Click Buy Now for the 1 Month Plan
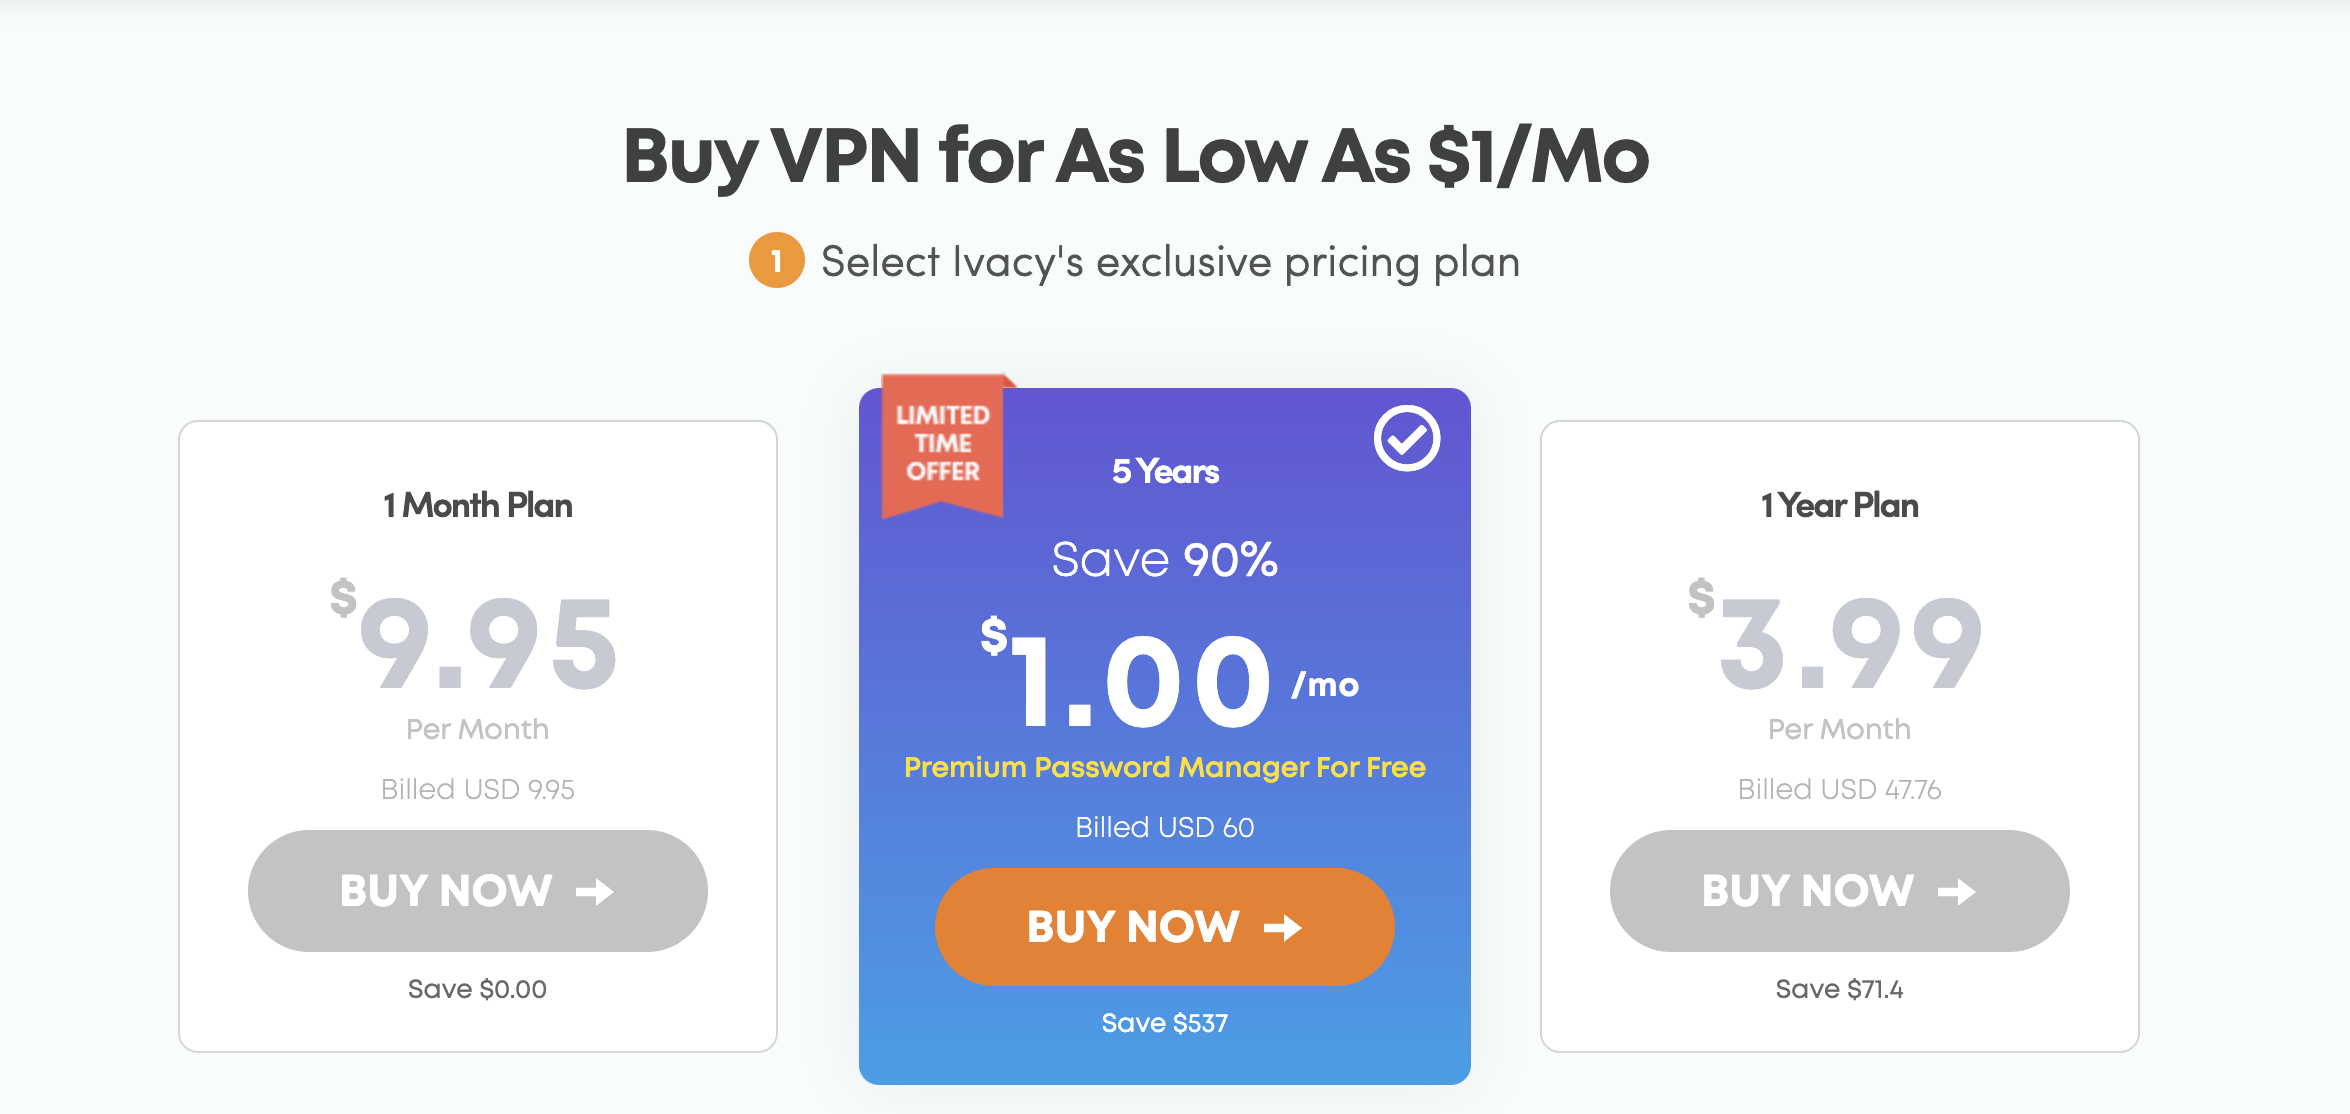The width and height of the screenshot is (2350, 1114). pyautogui.click(x=478, y=890)
